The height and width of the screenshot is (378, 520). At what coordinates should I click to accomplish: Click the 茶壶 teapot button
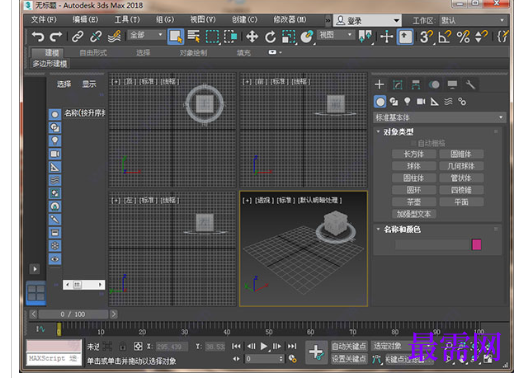point(414,202)
